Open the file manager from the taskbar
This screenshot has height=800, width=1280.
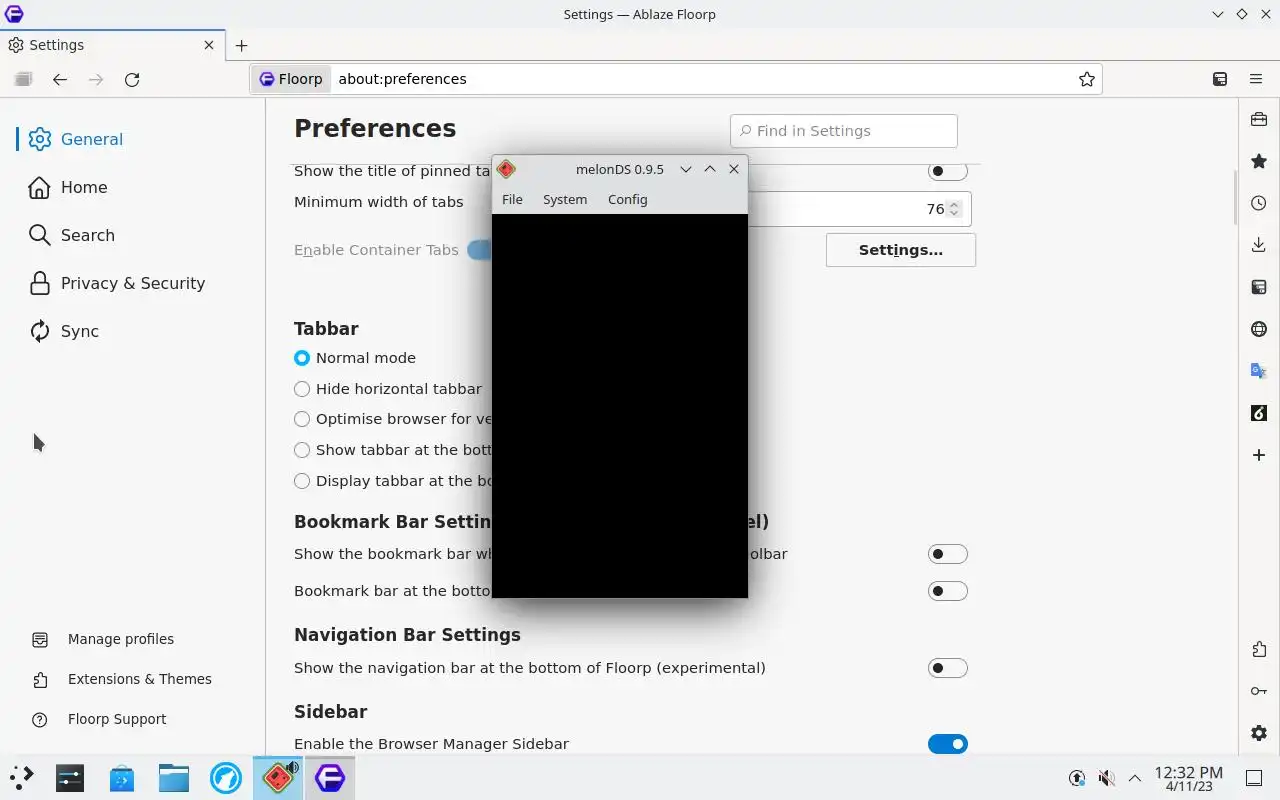click(174, 777)
